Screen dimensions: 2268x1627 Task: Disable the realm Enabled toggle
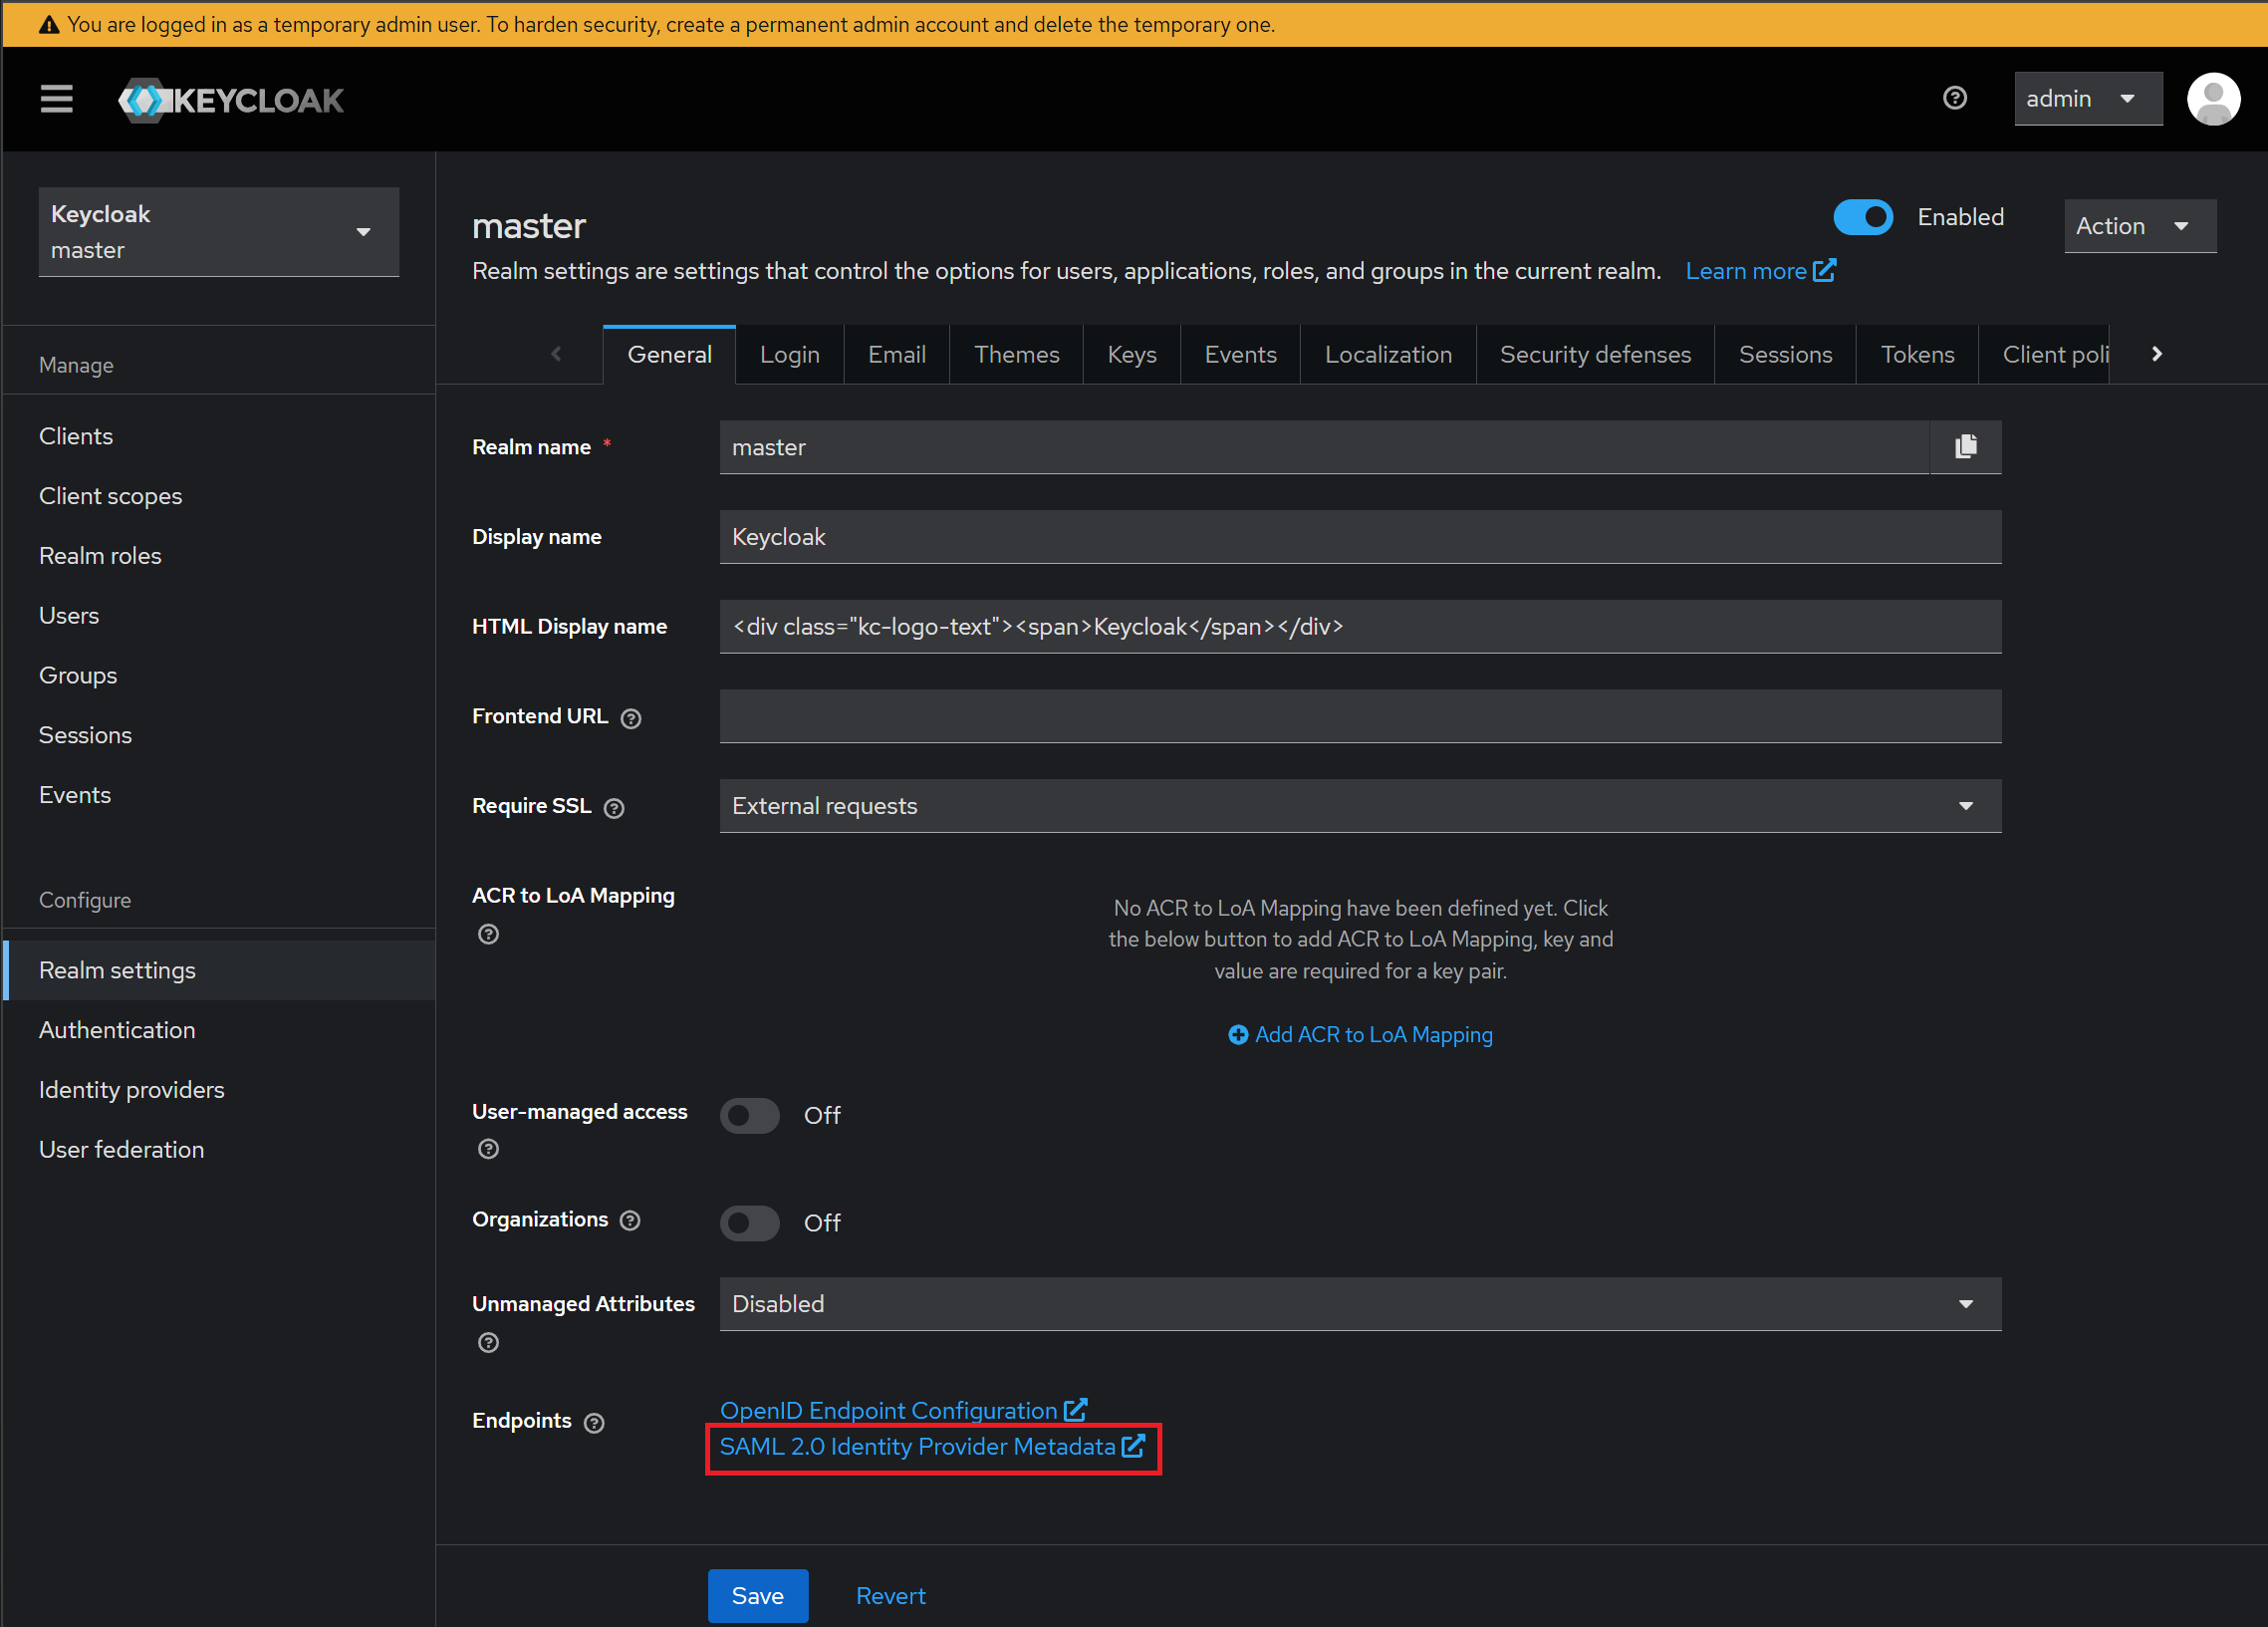coord(1862,217)
